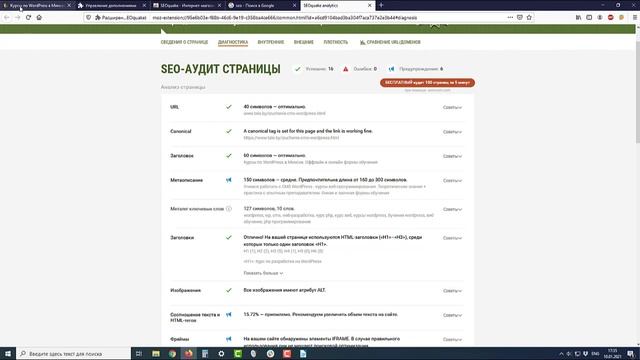
Task: Click the page URL text under URL row
Action: 284,113
